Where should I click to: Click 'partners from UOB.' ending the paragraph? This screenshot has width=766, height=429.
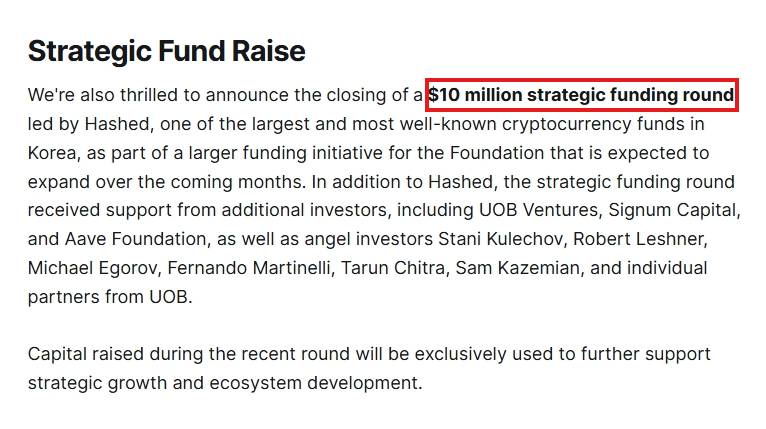point(110,297)
